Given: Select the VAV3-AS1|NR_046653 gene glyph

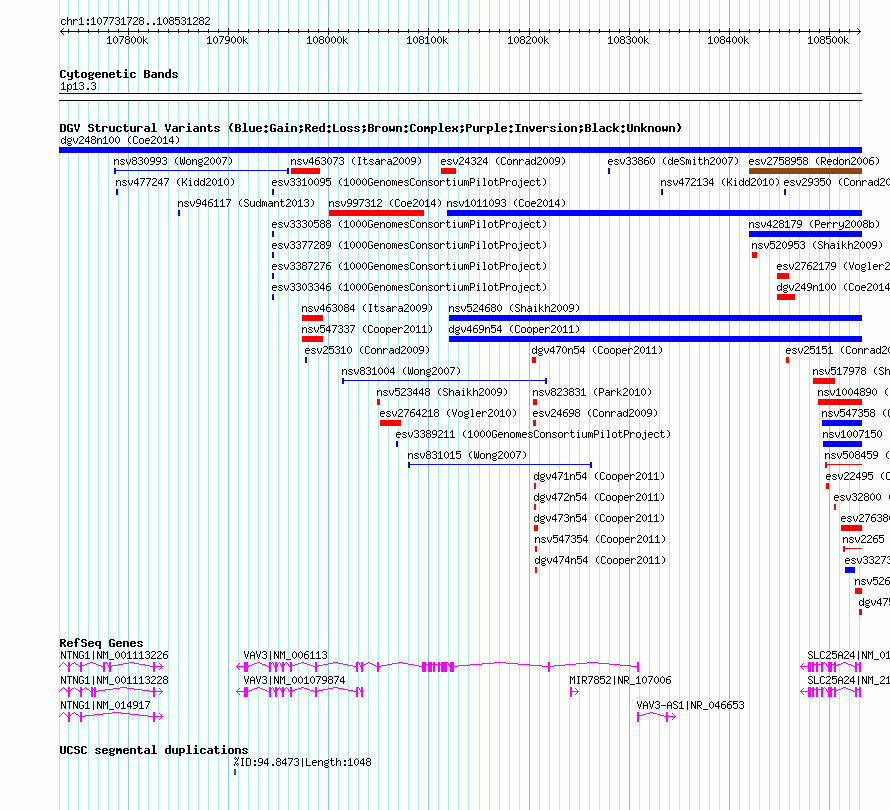Looking at the screenshot, I should click(x=656, y=717).
